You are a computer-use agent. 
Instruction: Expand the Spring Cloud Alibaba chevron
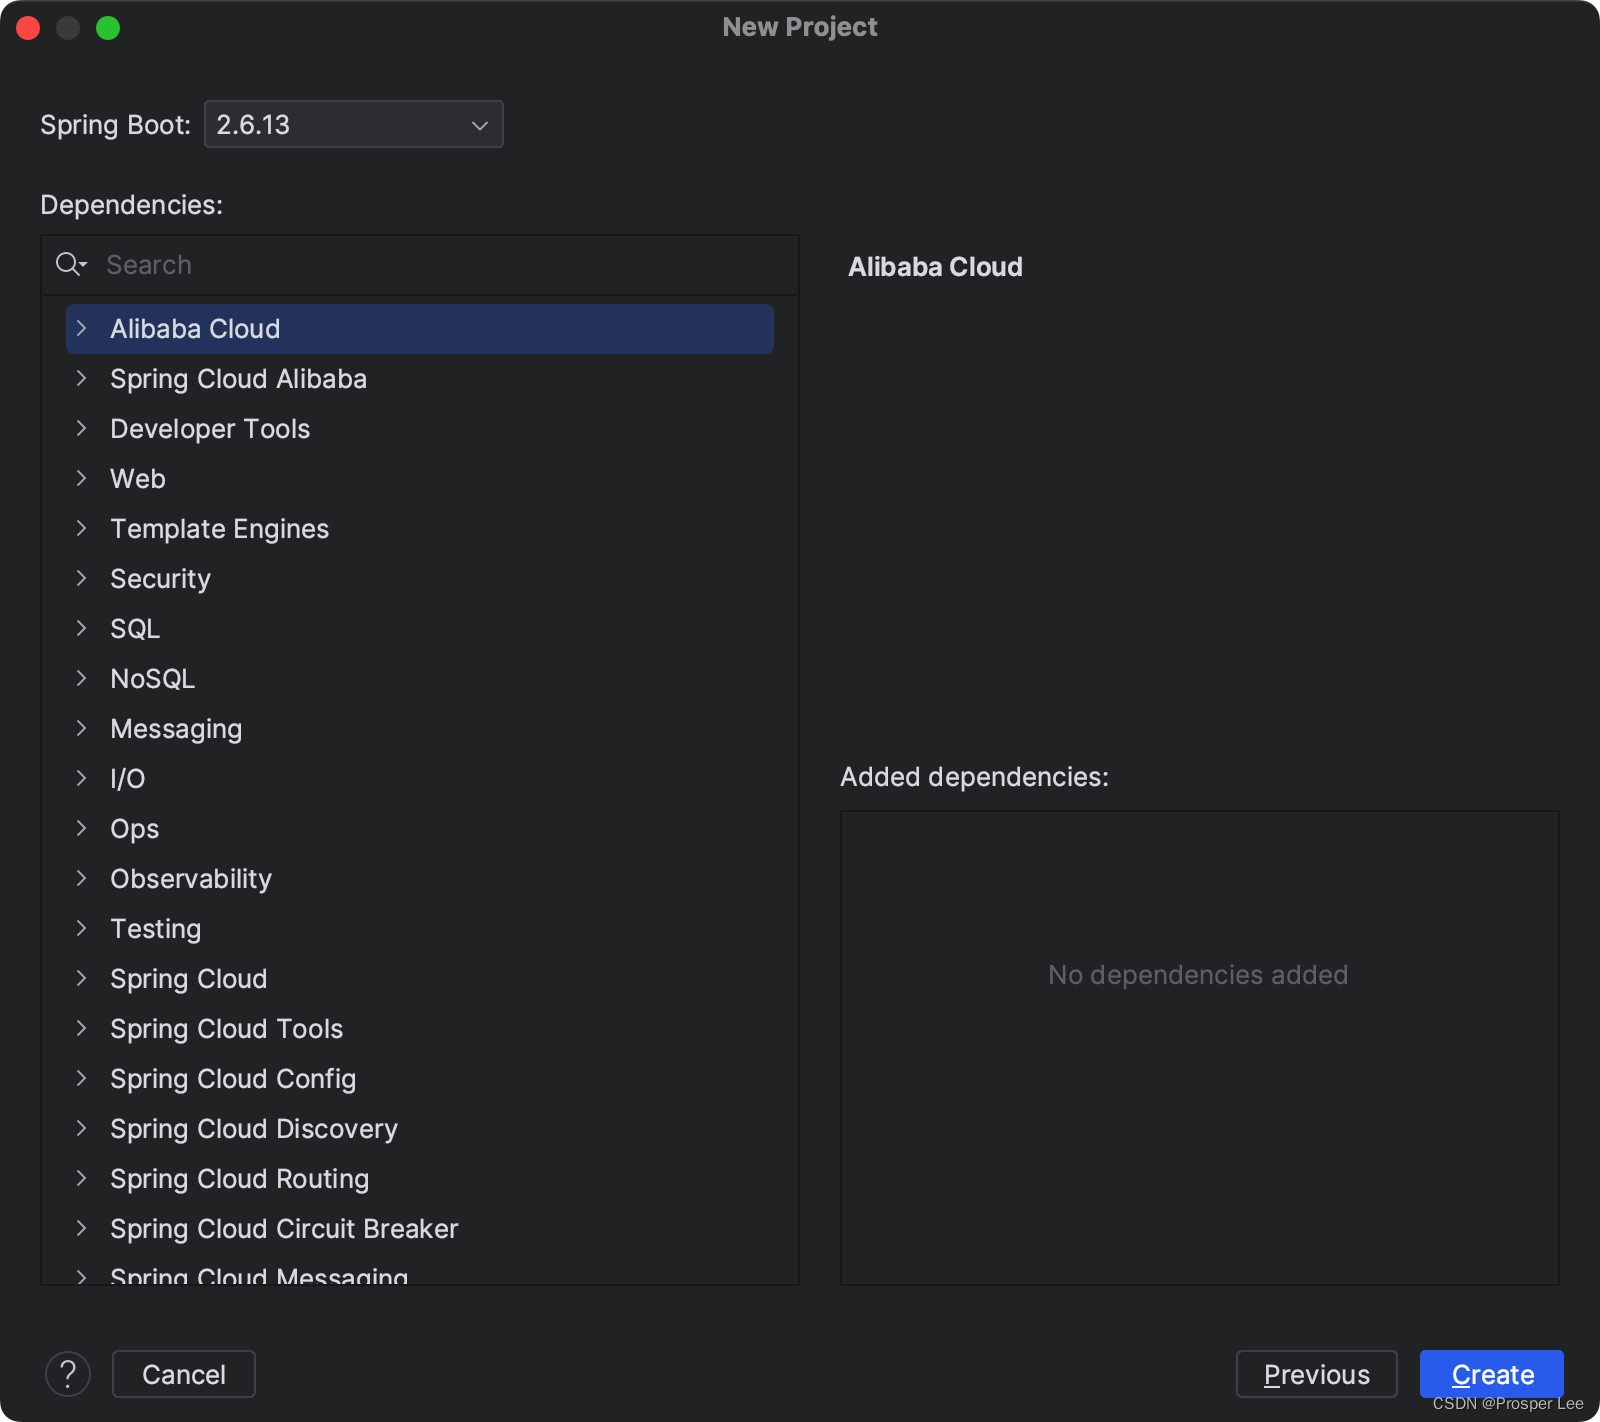82,379
